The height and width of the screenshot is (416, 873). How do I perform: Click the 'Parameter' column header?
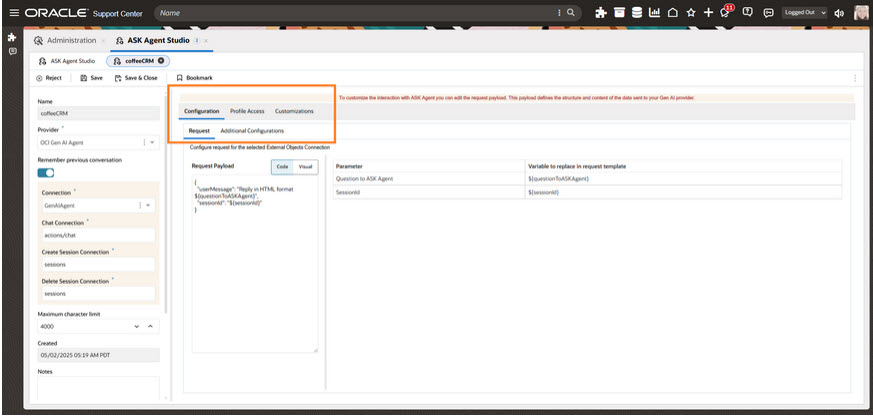(429, 166)
